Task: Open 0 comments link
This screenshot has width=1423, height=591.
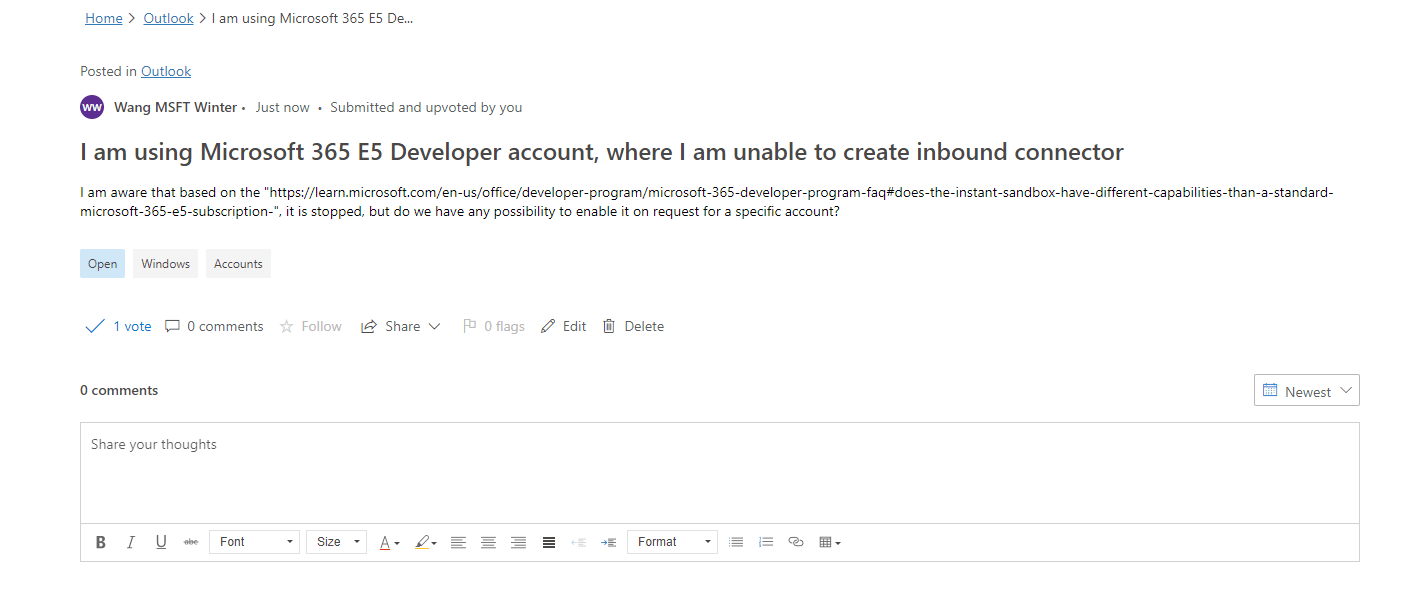Action: pos(214,326)
